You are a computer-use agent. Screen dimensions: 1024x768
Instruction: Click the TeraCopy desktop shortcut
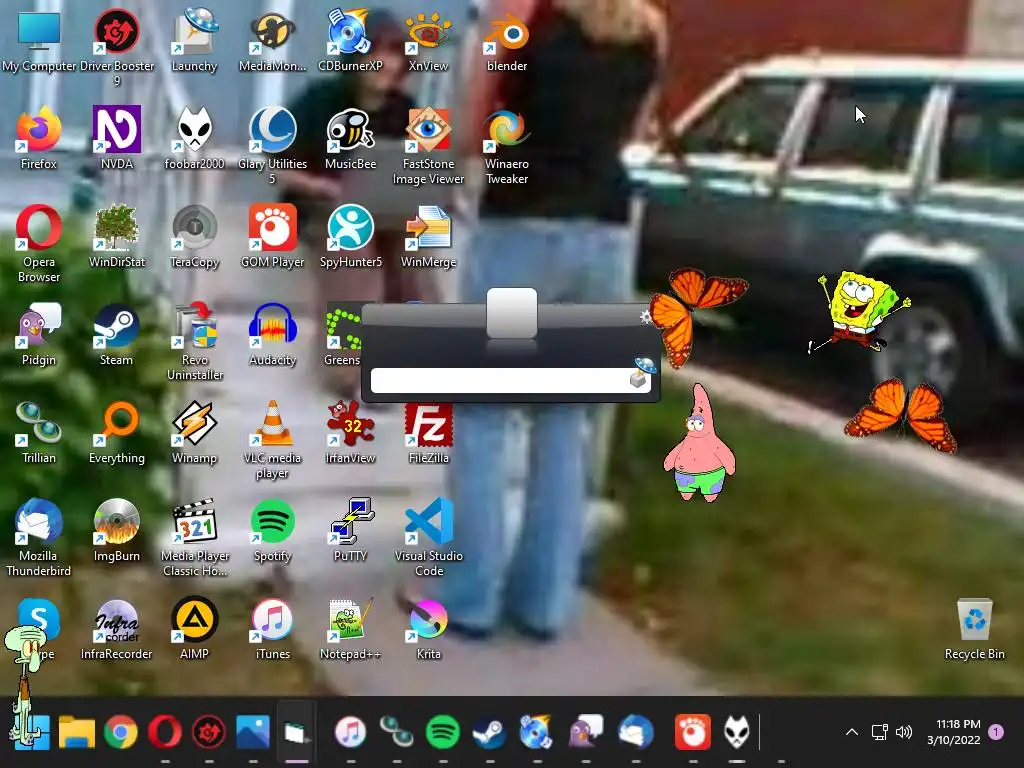click(195, 236)
